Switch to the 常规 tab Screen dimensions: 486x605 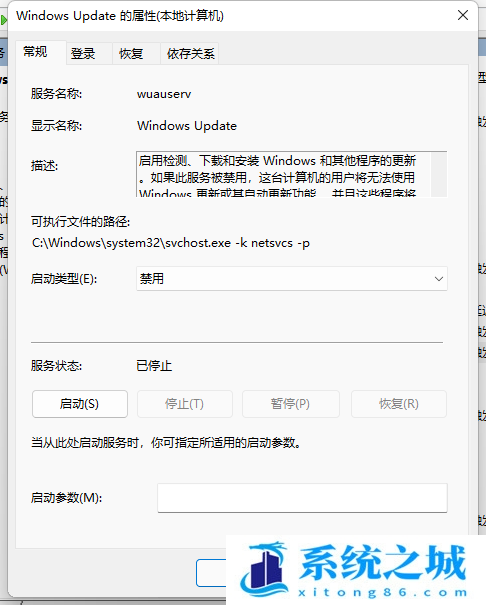pos(40,52)
